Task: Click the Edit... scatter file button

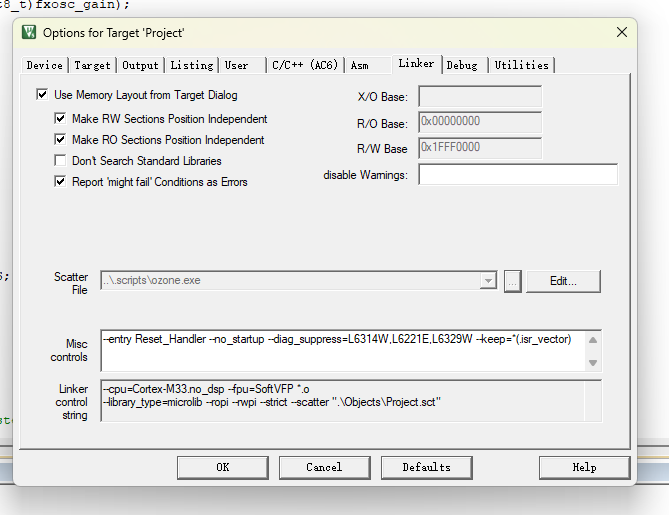Action: click(563, 281)
